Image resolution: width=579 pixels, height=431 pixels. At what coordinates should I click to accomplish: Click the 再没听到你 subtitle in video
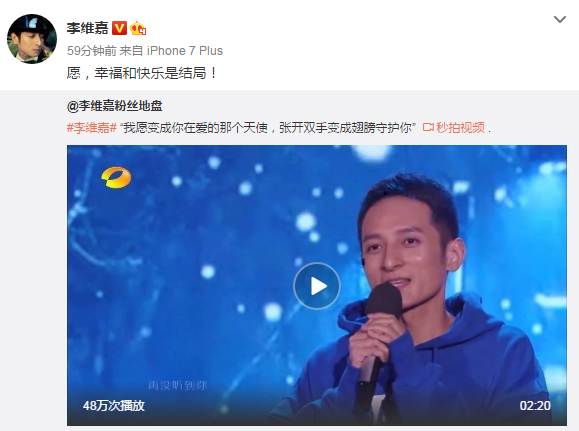tap(178, 386)
